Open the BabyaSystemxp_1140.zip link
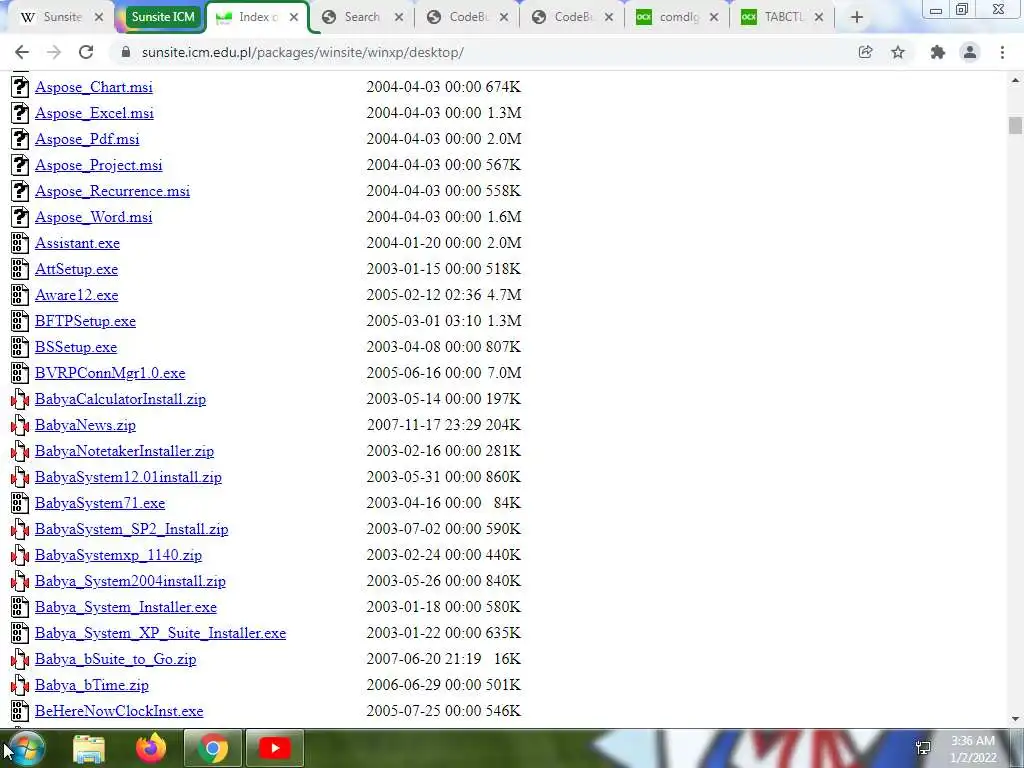 click(118, 555)
